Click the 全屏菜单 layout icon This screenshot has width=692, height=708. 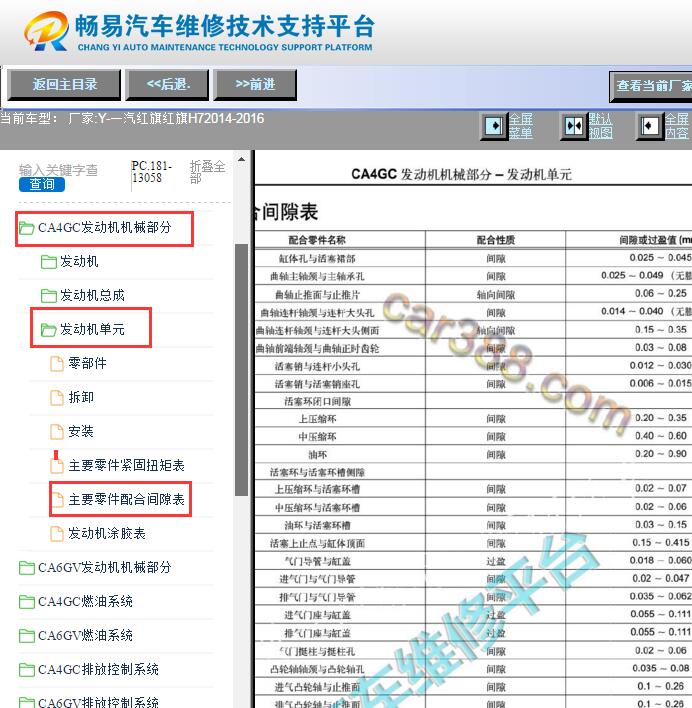(494, 126)
